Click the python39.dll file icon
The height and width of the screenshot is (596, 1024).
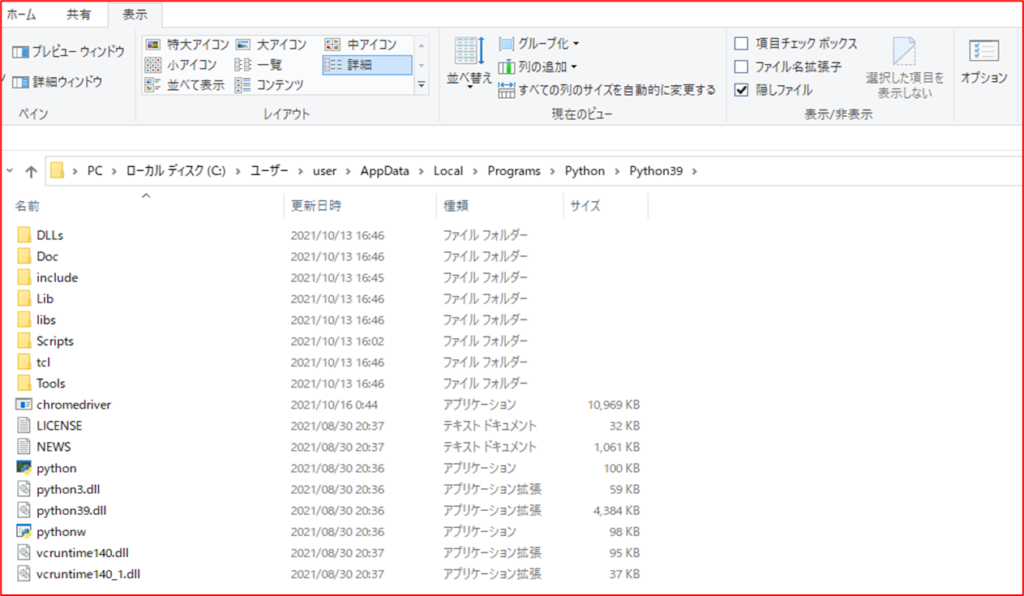pos(25,510)
